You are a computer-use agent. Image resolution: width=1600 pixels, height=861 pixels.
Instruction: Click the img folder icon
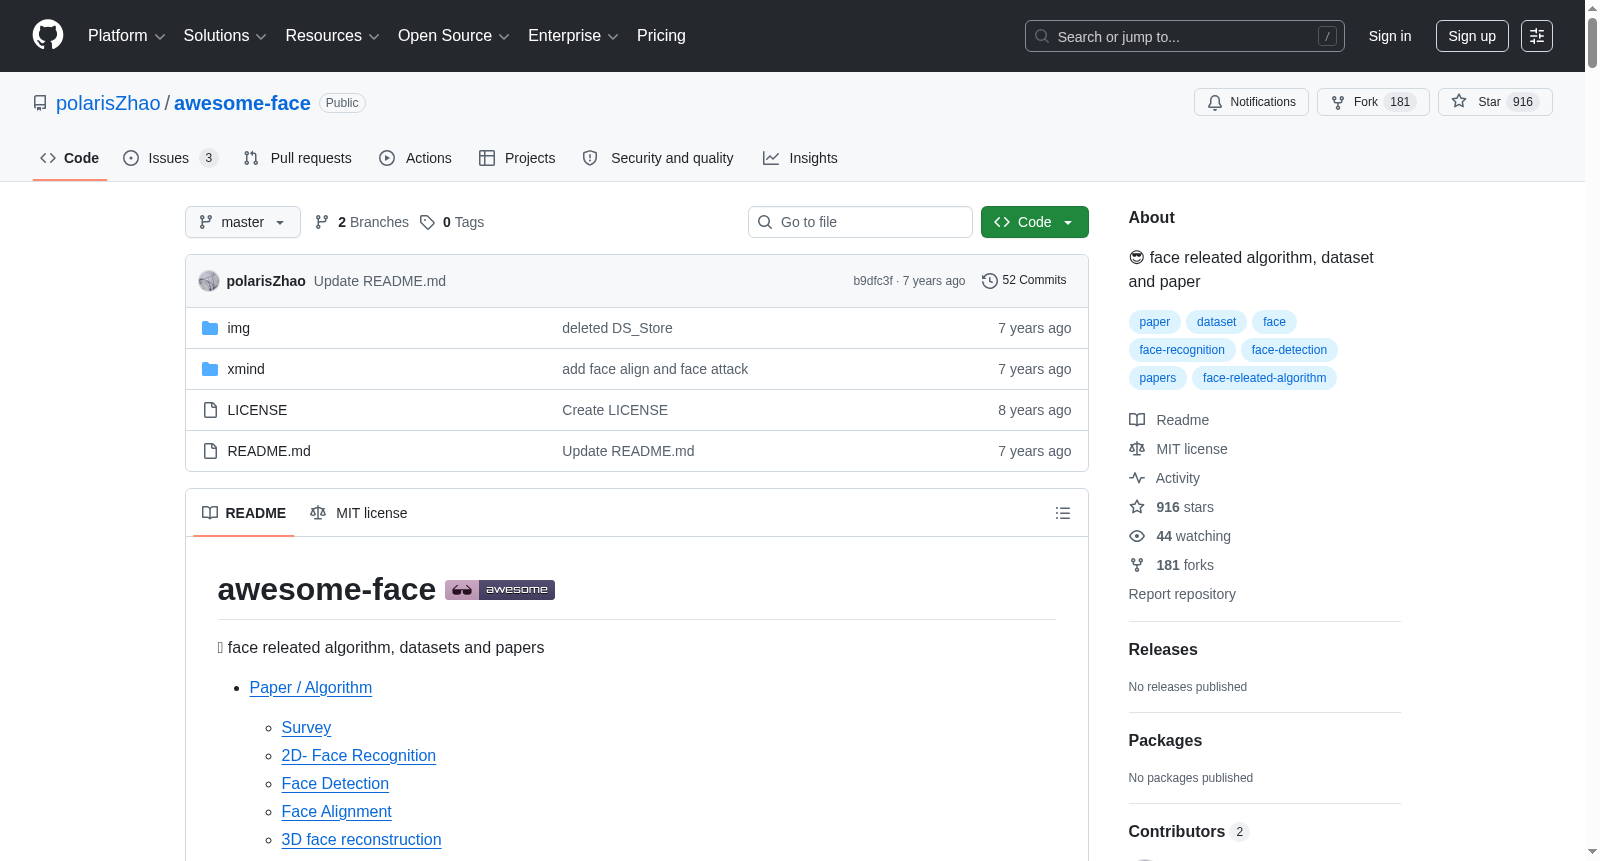click(210, 328)
